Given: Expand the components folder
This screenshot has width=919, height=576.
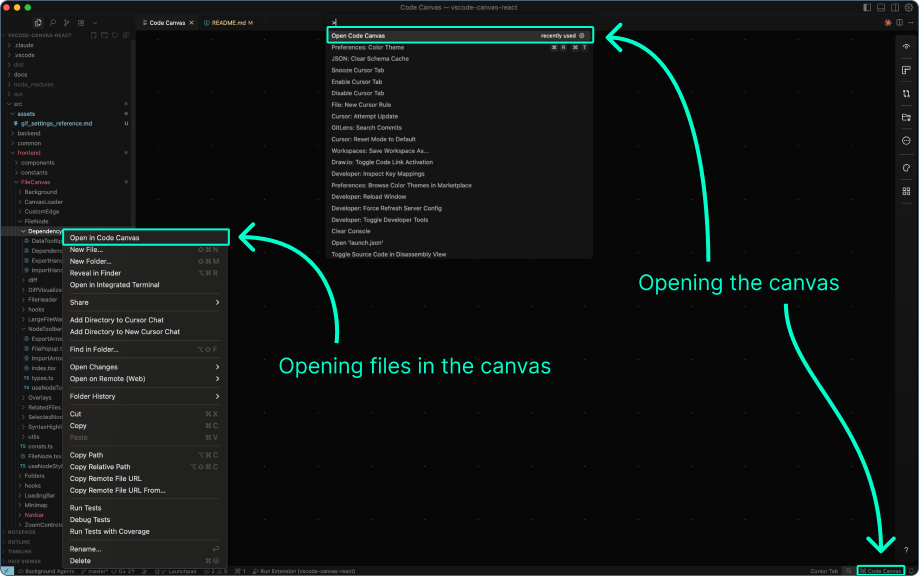Looking at the screenshot, I should tap(66, 162).
